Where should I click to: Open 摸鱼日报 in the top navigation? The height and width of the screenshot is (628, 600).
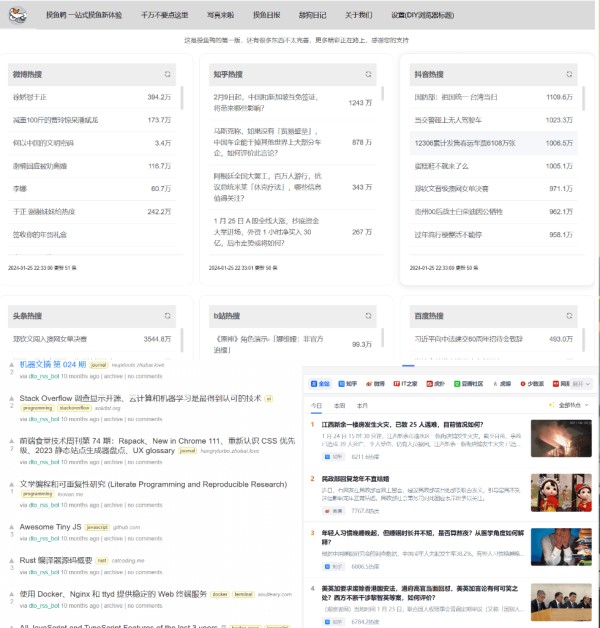[x=266, y=15]
